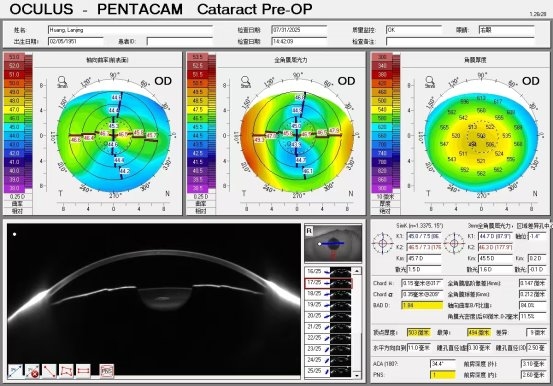Image resolution: width=553 pixels, height=386 pixels.
Task: Click the eye overview image marked R
Action: [x=333, y=243]
